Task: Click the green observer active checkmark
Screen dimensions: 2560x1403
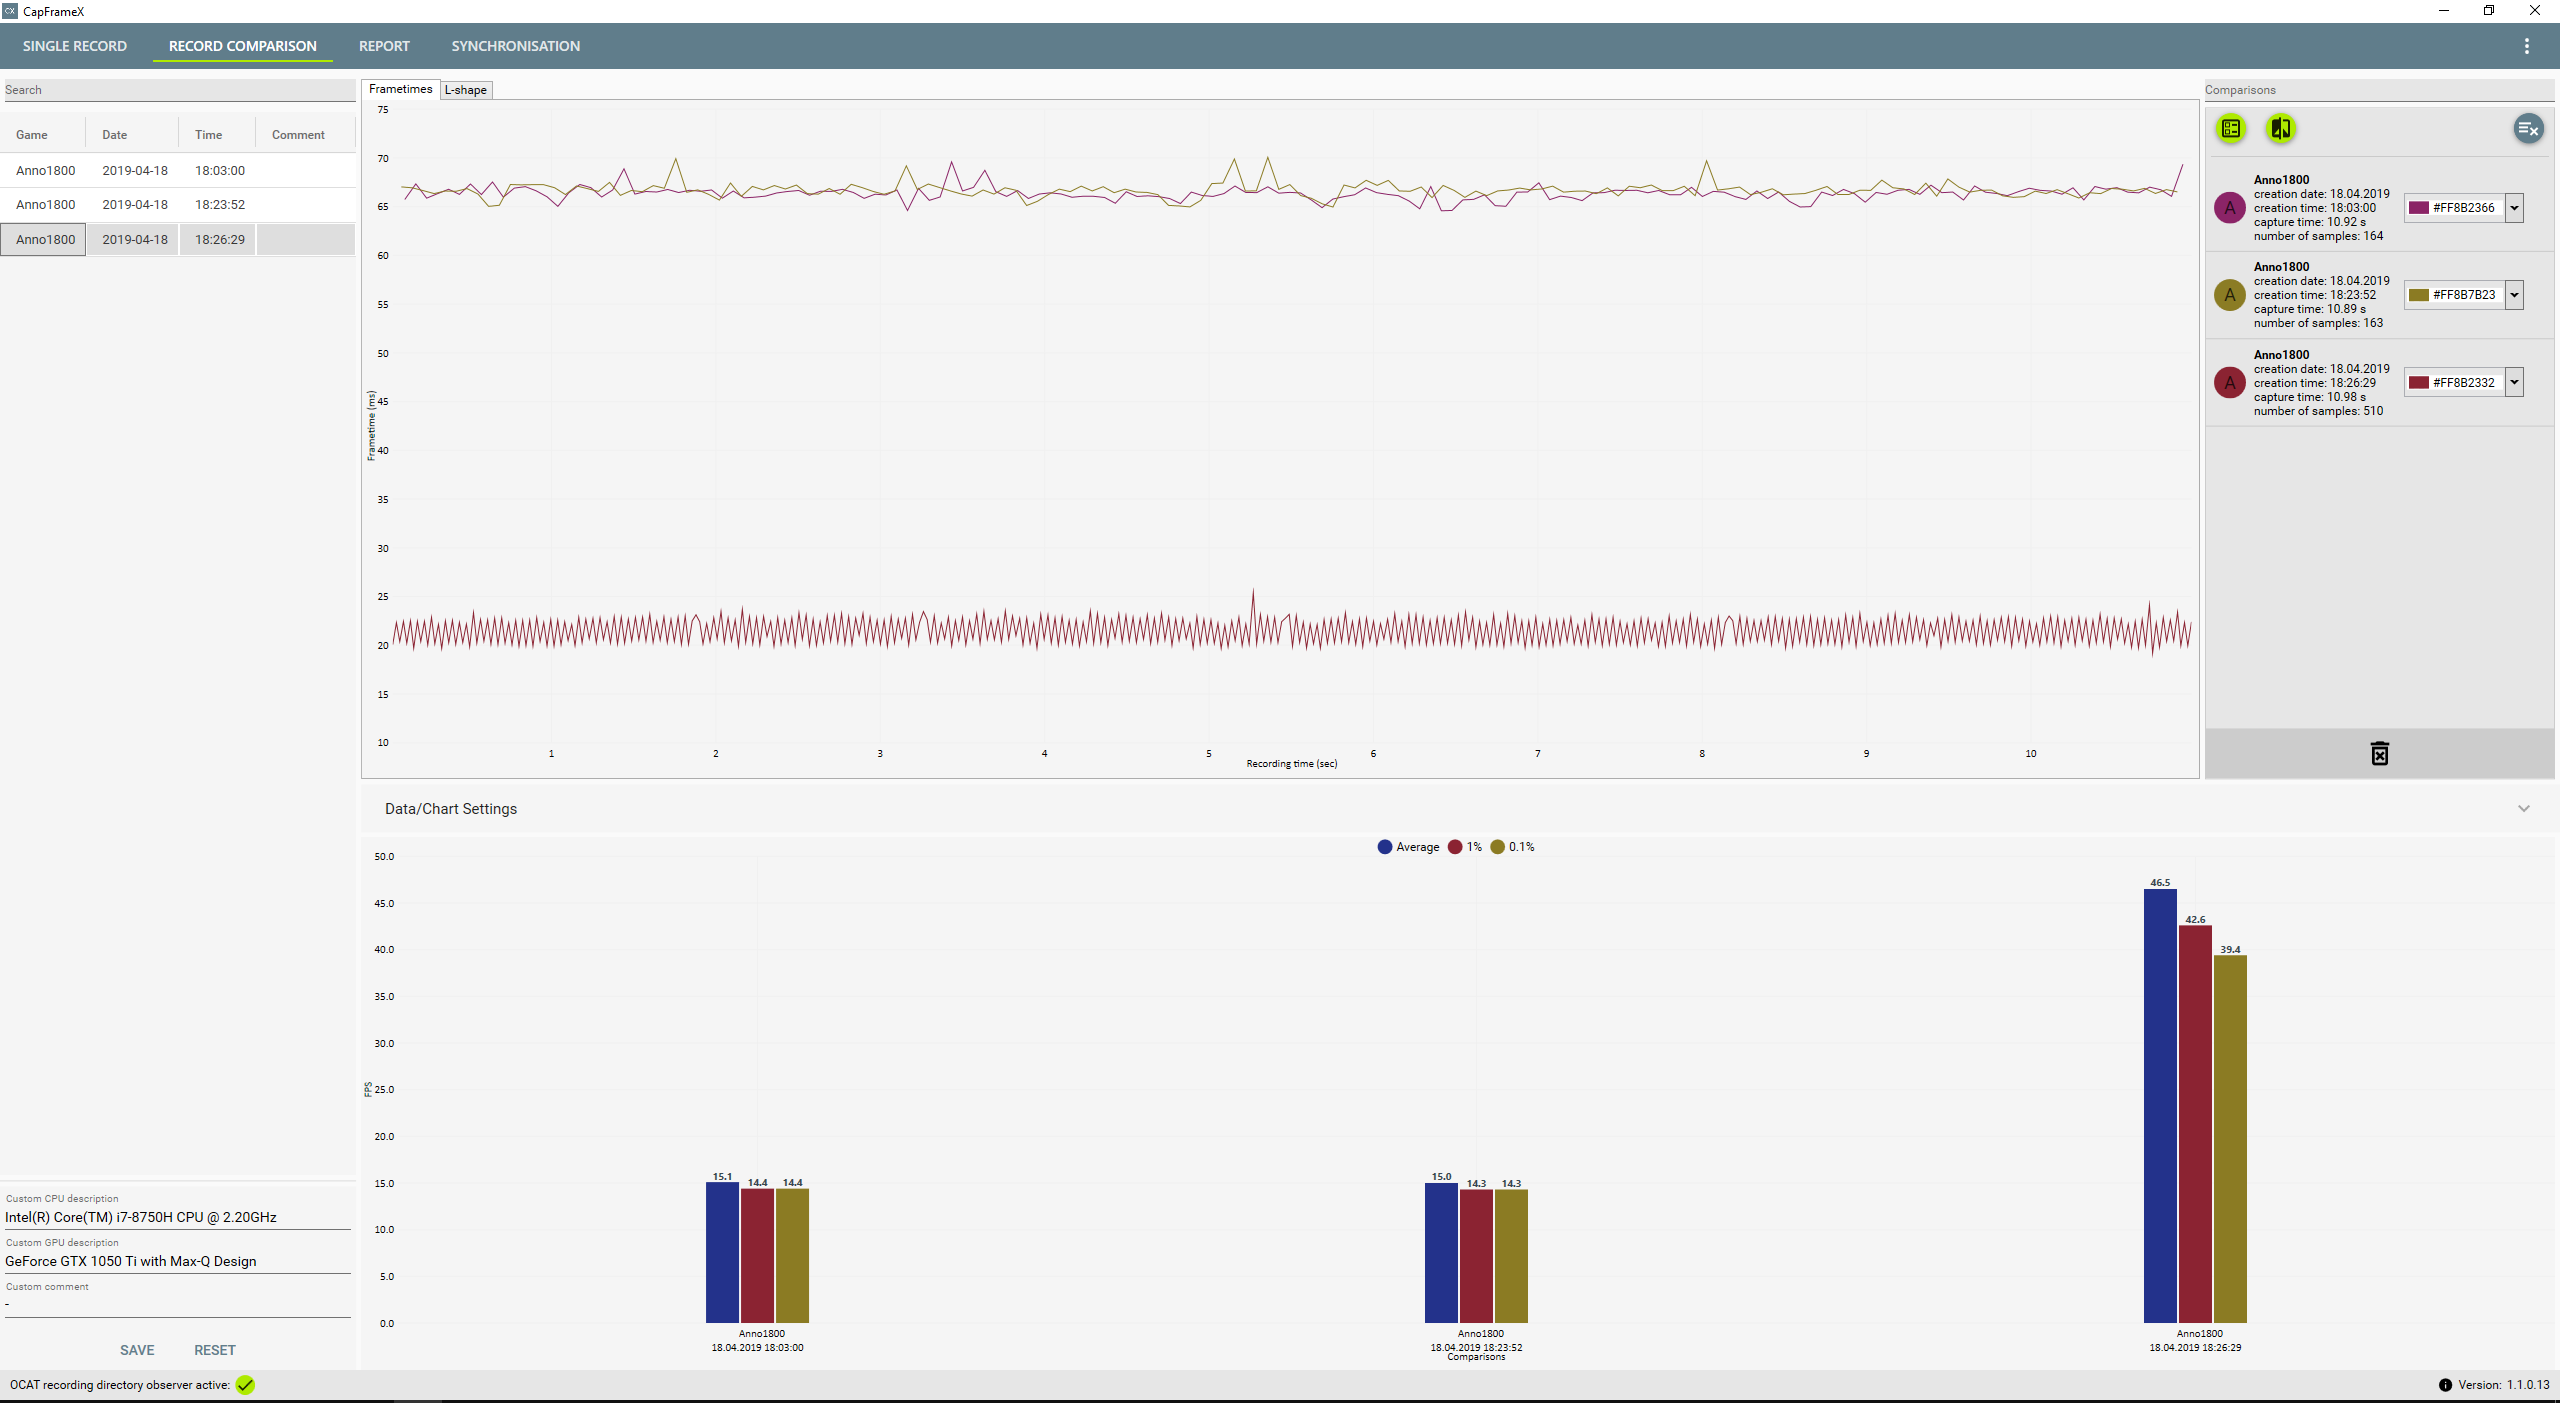Action: point(245,1385)
